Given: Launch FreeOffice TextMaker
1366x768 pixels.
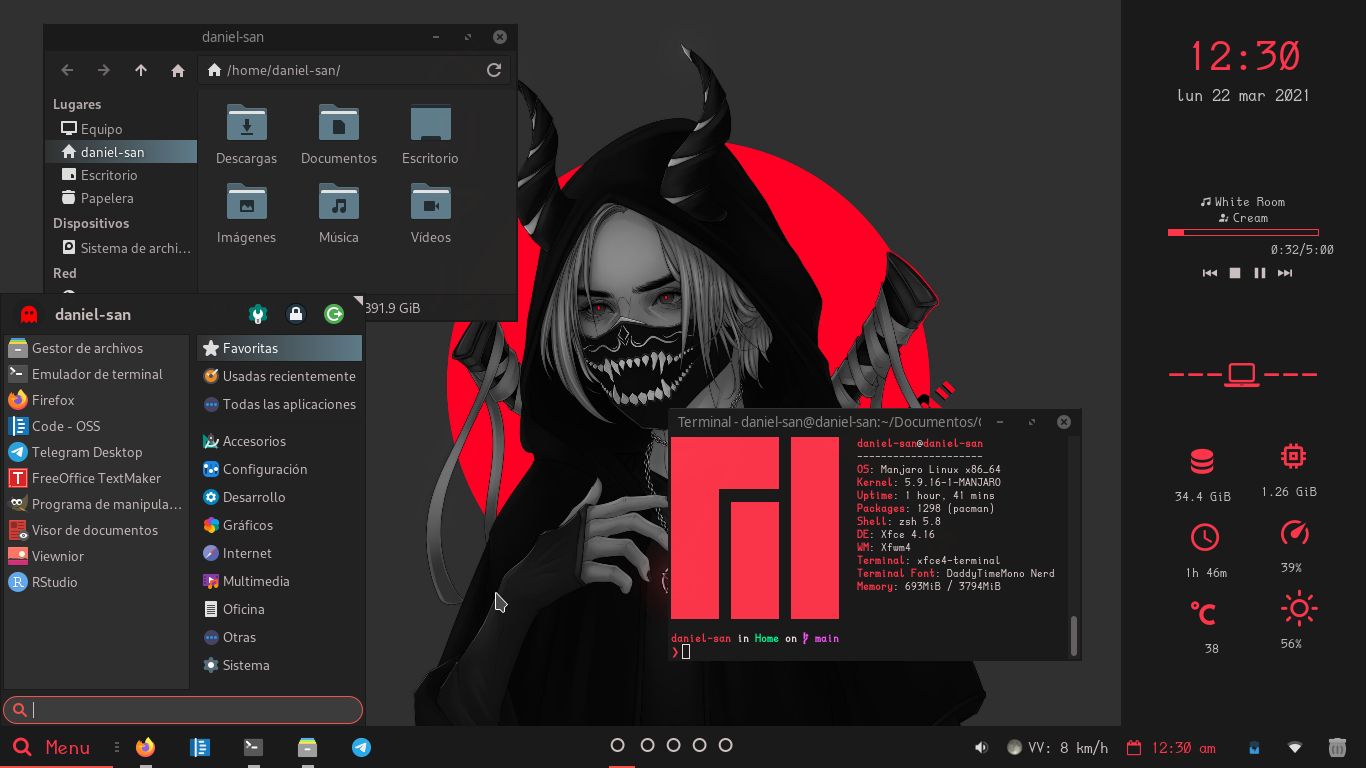Looking at the screenshot, I should [95, 478].
